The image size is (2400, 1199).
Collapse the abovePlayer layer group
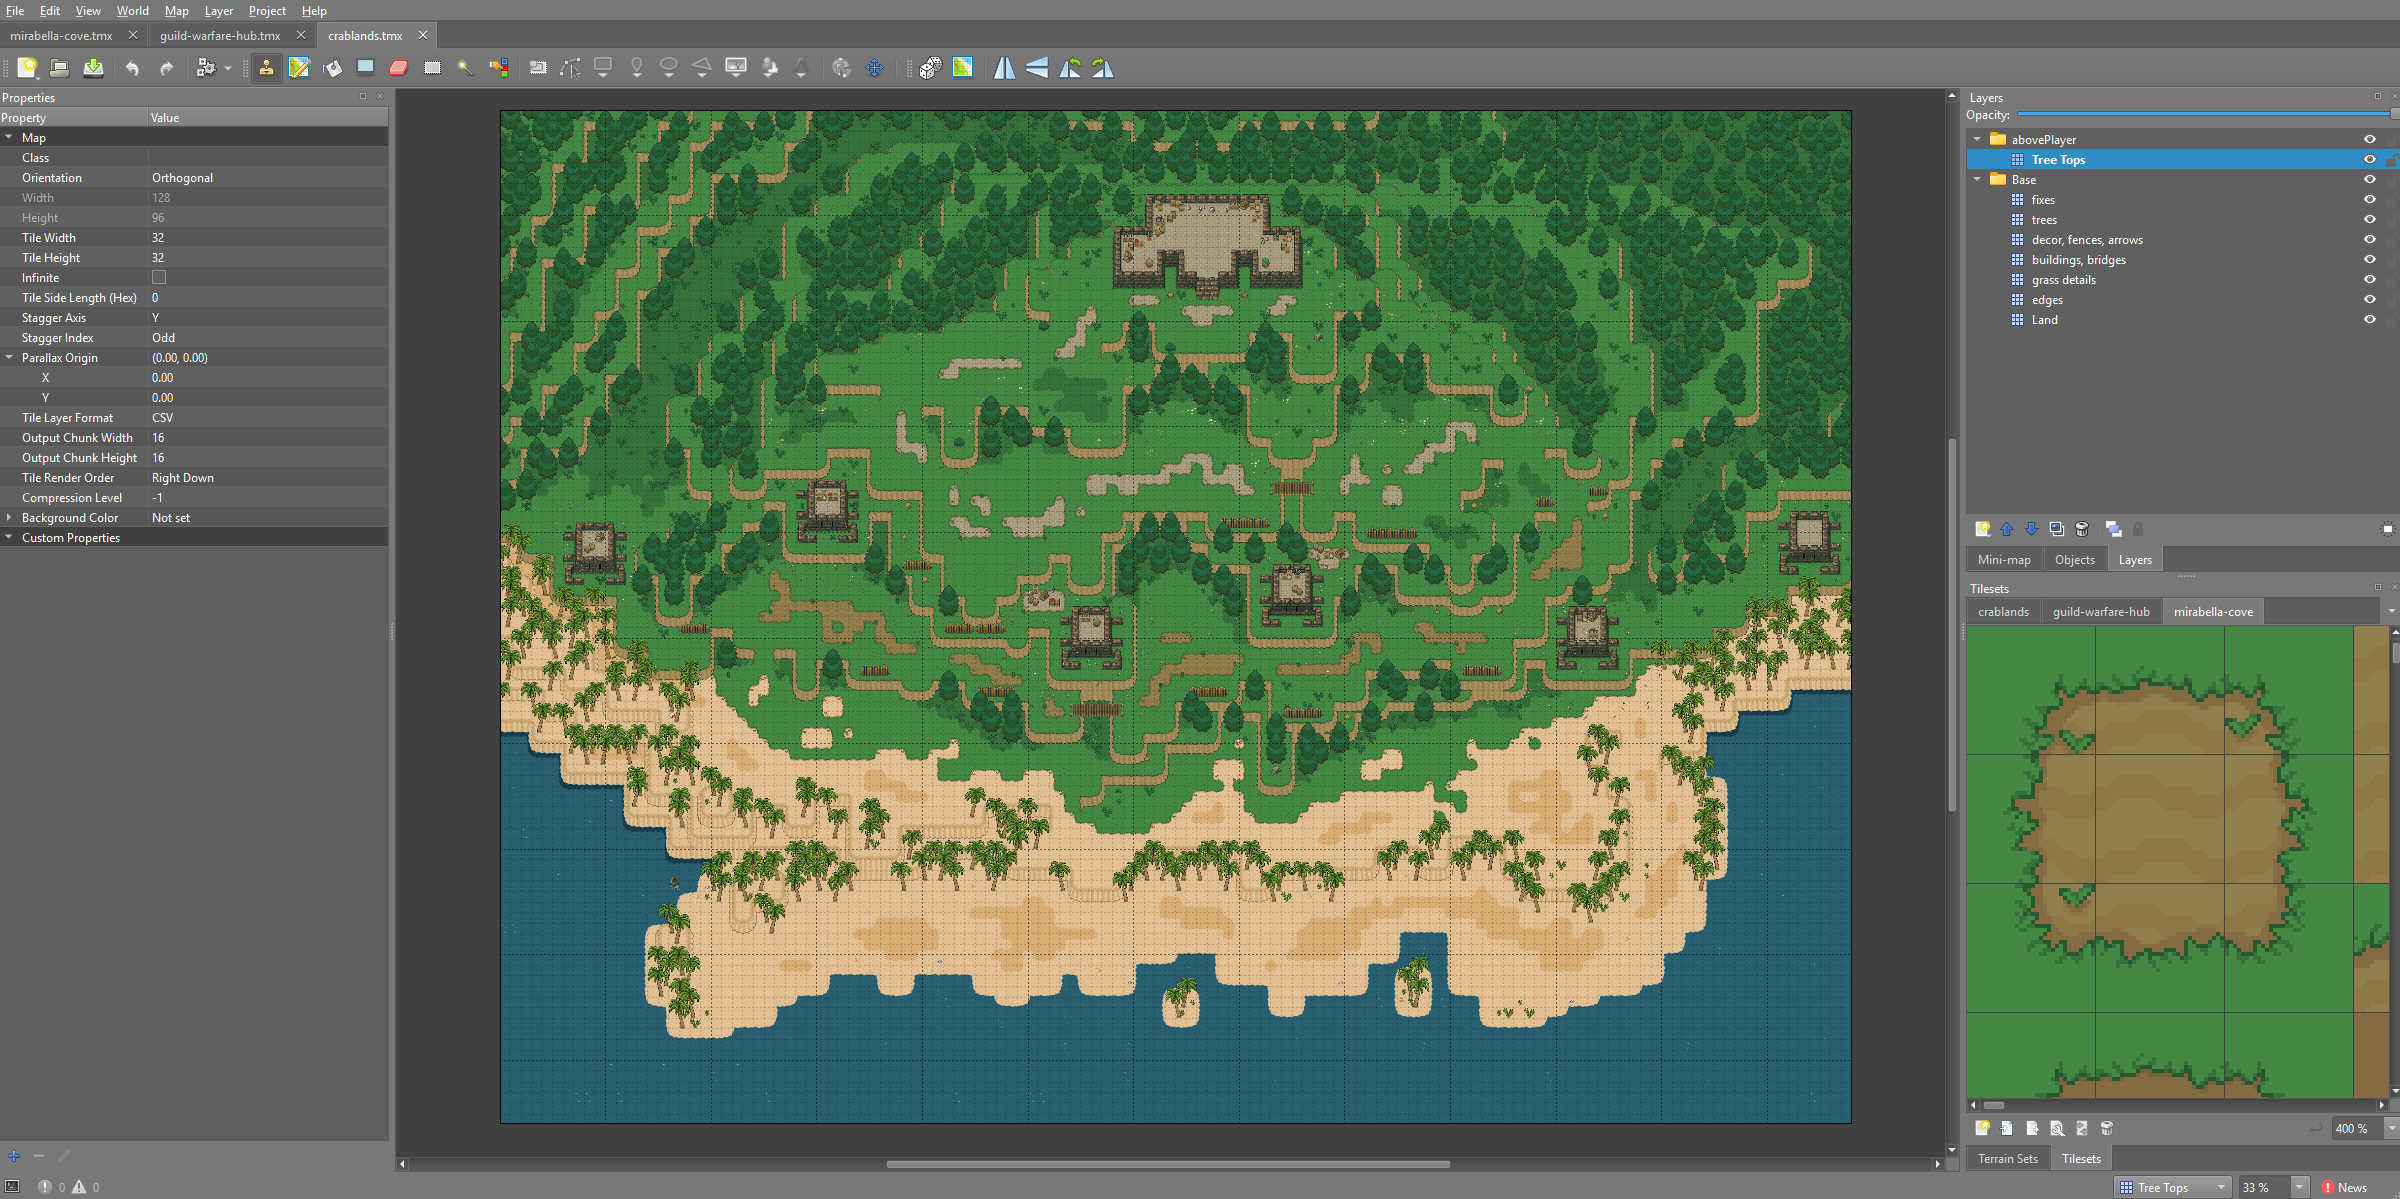(x=1977, y=140)
